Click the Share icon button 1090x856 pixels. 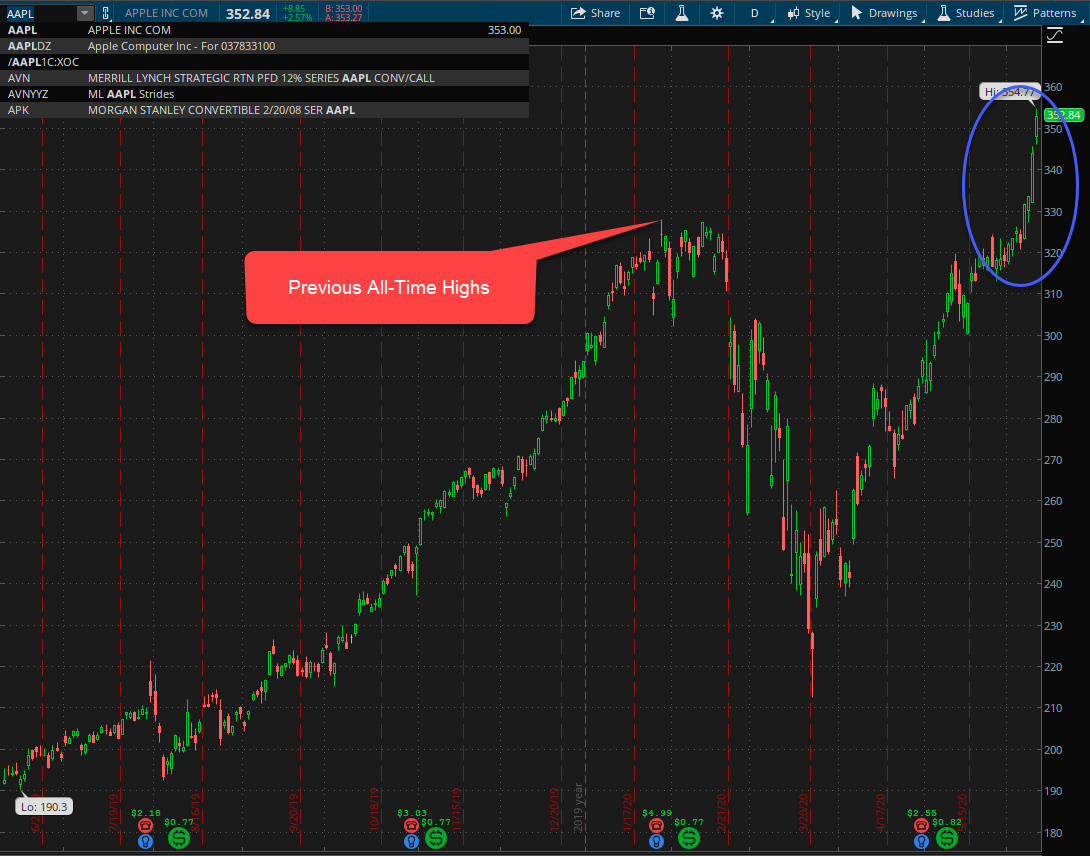(595, 13)
